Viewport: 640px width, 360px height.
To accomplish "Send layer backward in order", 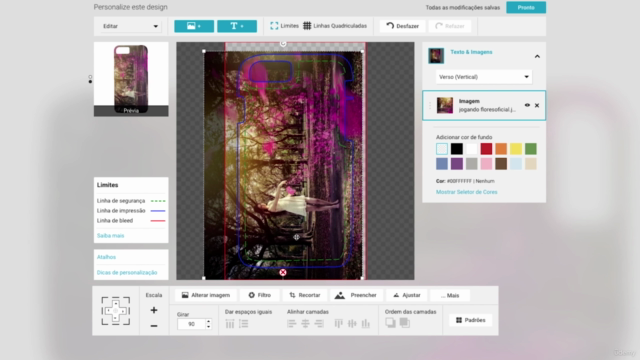I will [x=405, y=323].
